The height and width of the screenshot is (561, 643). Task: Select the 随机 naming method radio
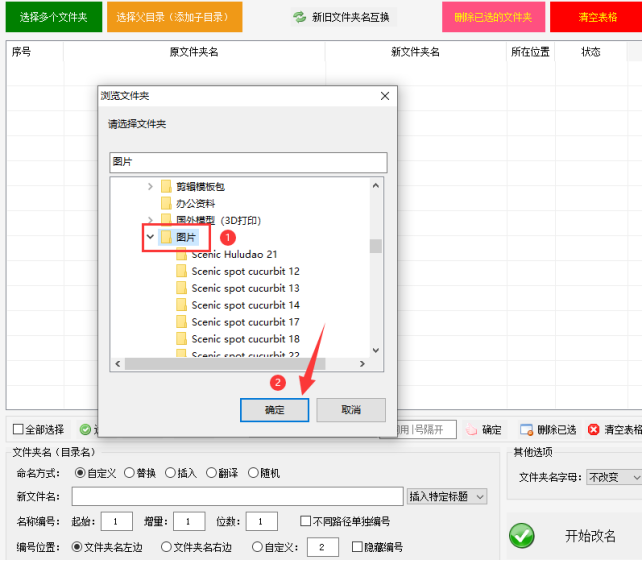pos(253,473)
